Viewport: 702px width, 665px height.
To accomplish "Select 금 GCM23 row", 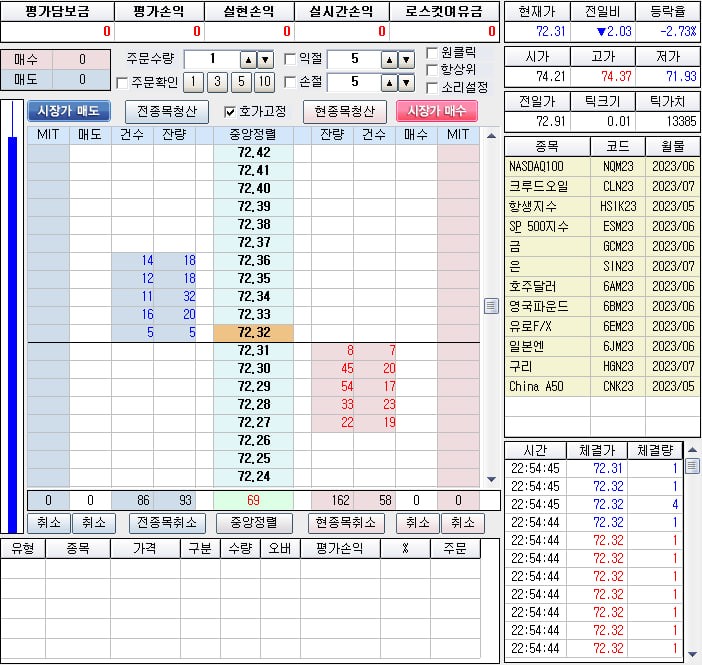I will pos(602,246).
